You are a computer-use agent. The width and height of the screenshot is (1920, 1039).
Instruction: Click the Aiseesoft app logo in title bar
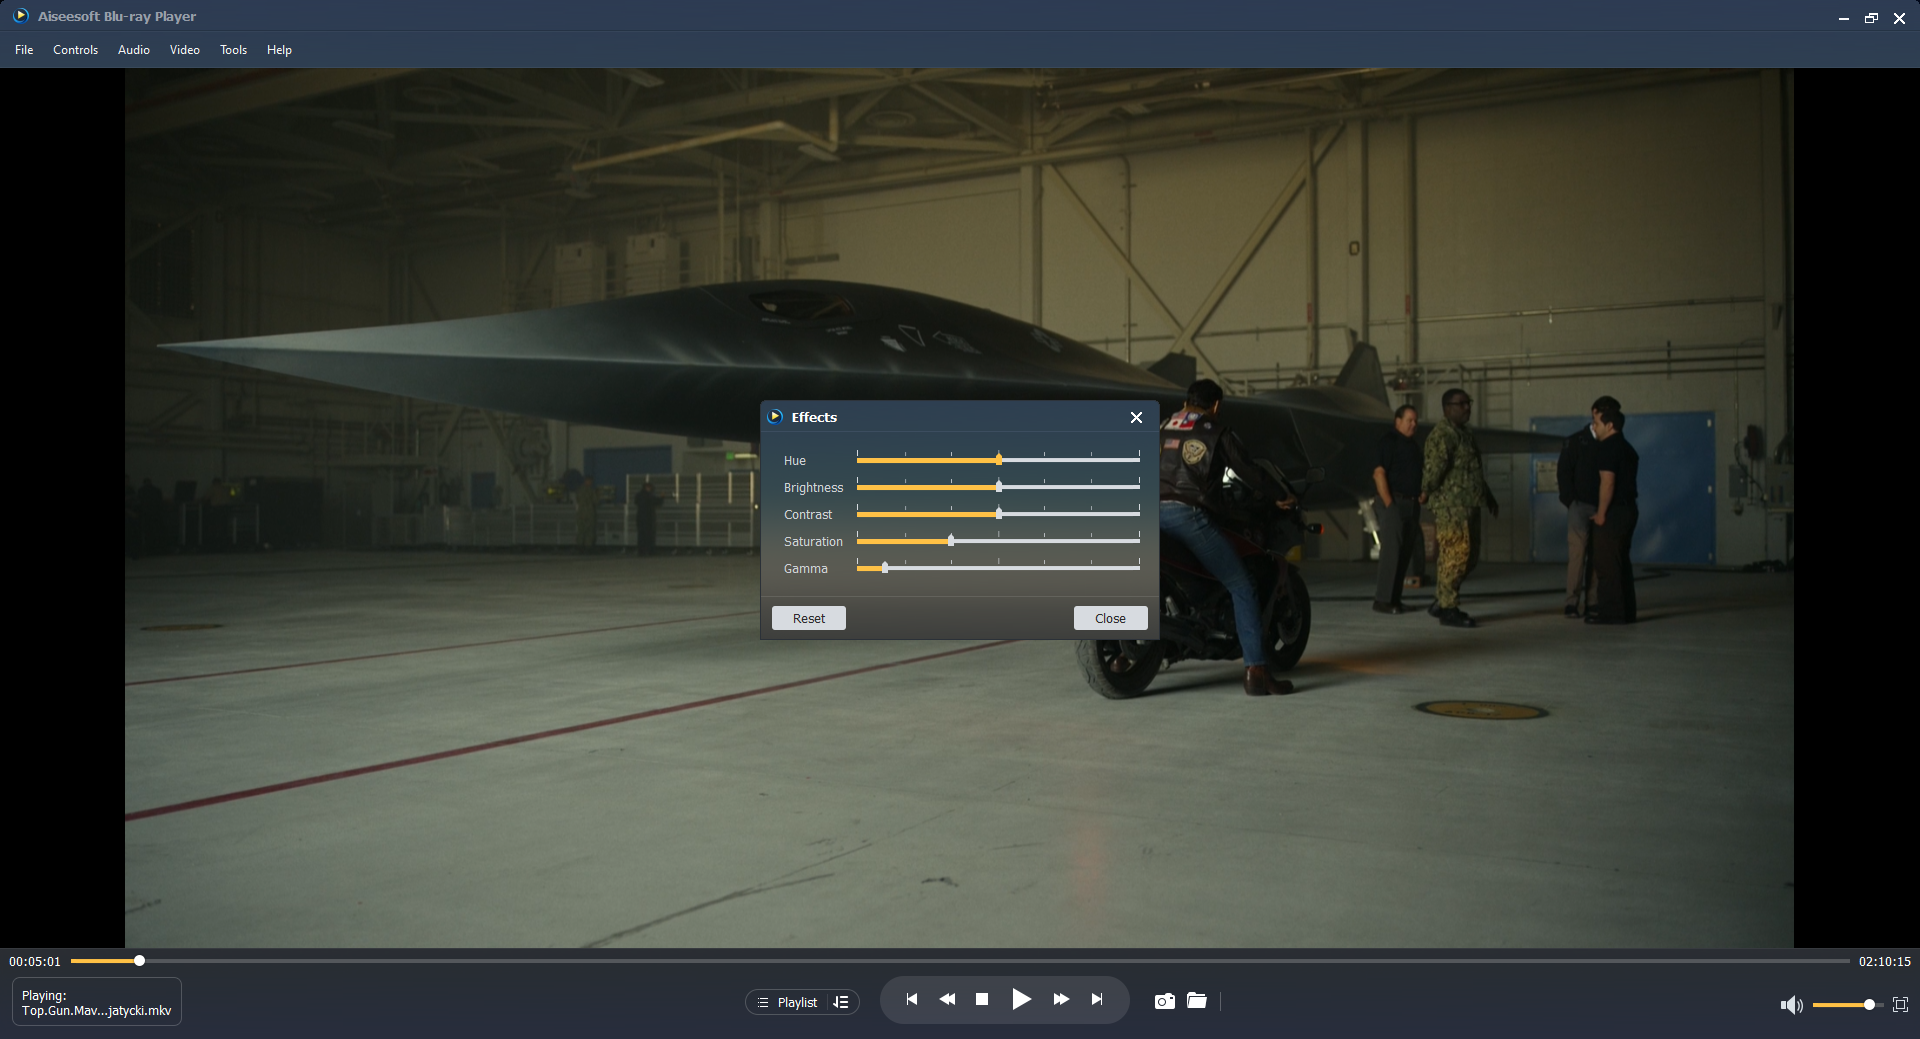coord(20,16)
